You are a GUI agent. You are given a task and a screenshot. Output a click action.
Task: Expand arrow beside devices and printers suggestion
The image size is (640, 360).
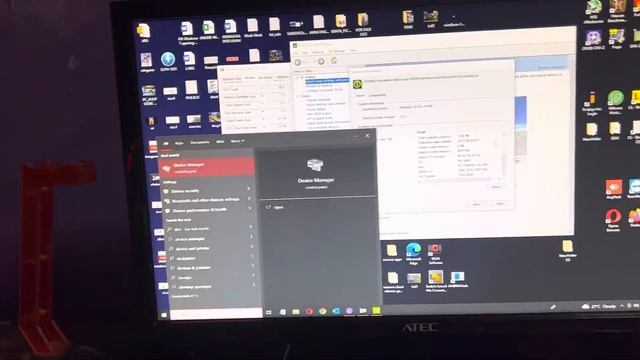tap(252, 247)
